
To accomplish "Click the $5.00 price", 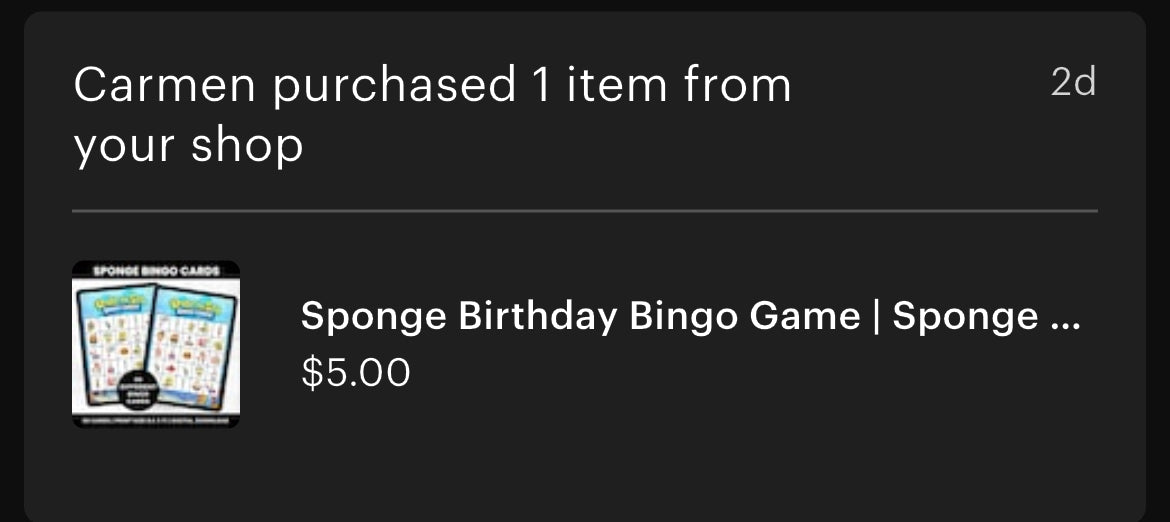I will click(356, 373).
